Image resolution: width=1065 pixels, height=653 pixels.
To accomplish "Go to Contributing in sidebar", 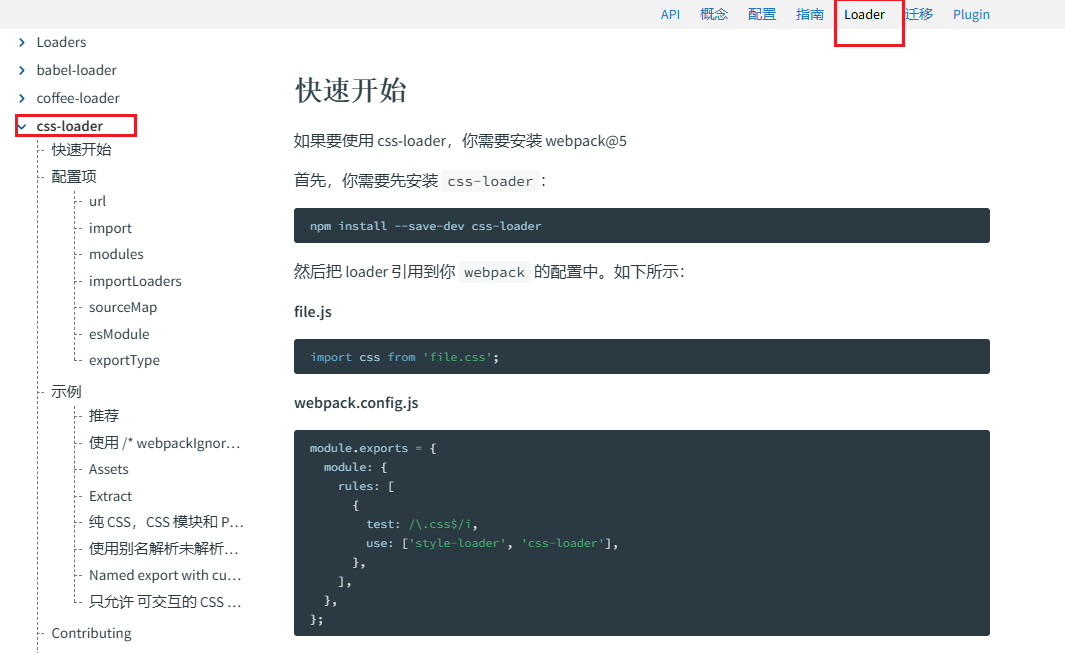I will point(91,633).
